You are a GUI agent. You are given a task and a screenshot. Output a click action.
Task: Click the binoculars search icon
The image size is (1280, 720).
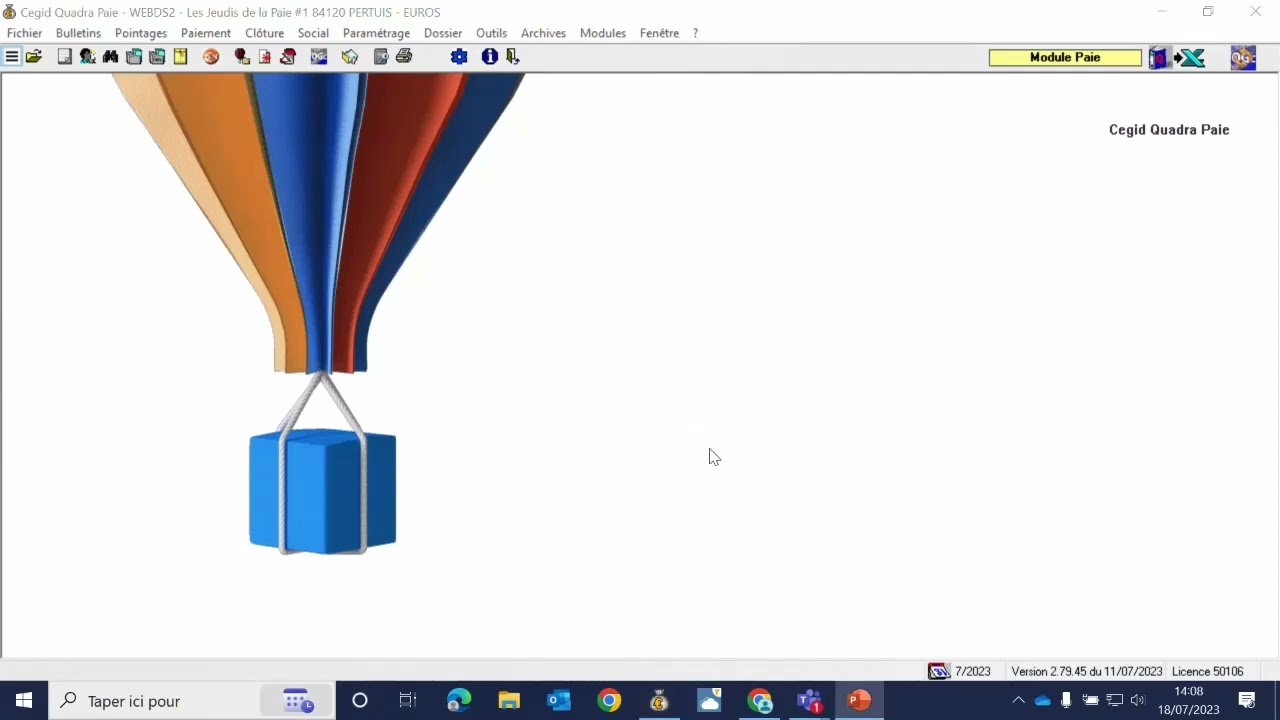click(x=111, y=57)
